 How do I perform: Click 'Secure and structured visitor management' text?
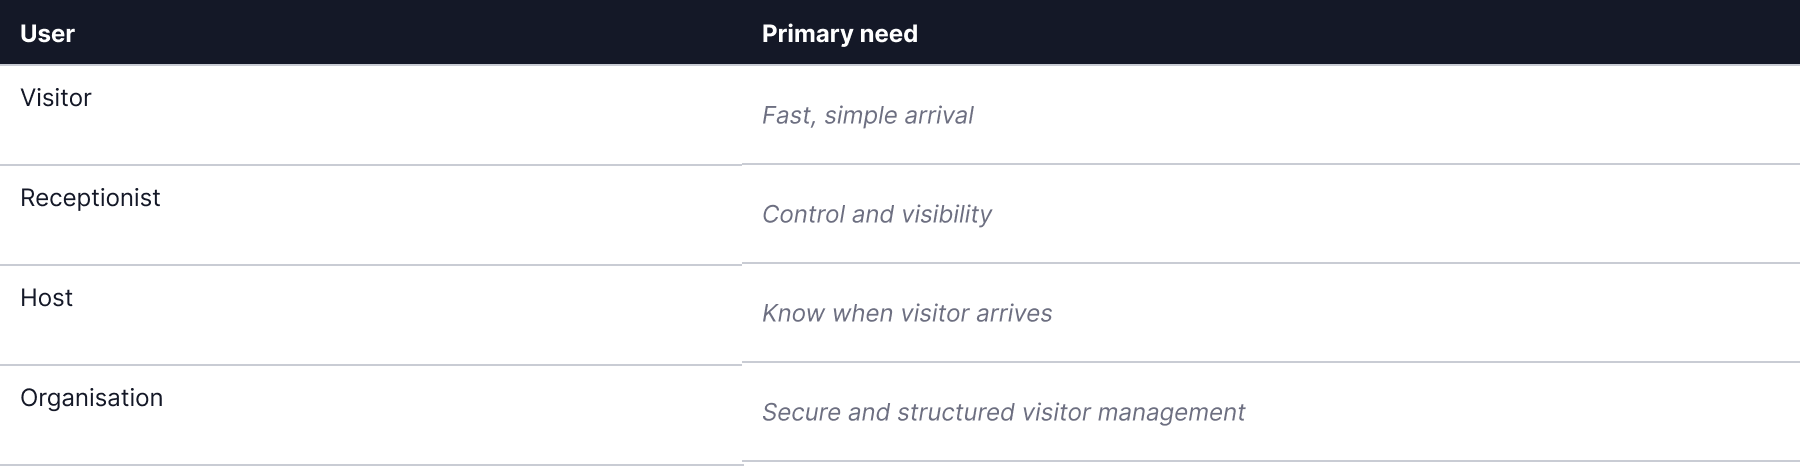tap(1003, 412)
